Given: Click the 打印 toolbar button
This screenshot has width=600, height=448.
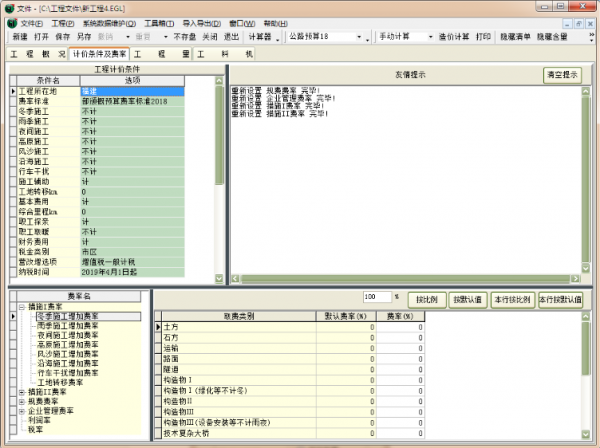Looking at the screenshot, I should click(483, 37).
